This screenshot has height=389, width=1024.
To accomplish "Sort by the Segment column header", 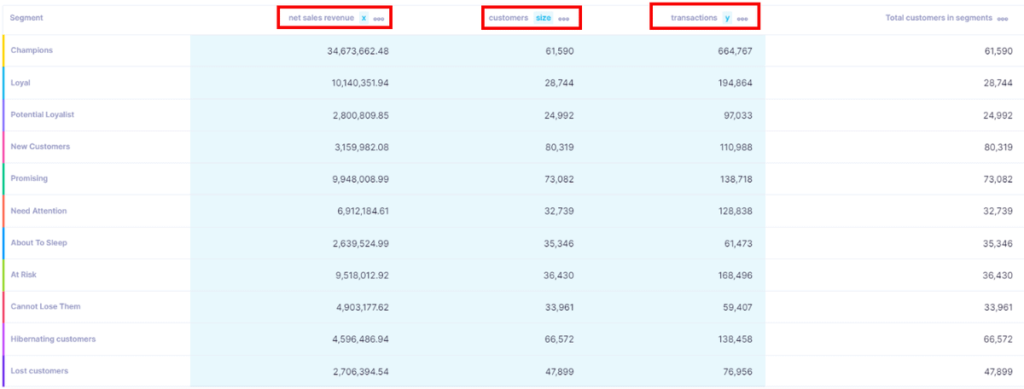I will pyautogui.click(x=27, y=18).
